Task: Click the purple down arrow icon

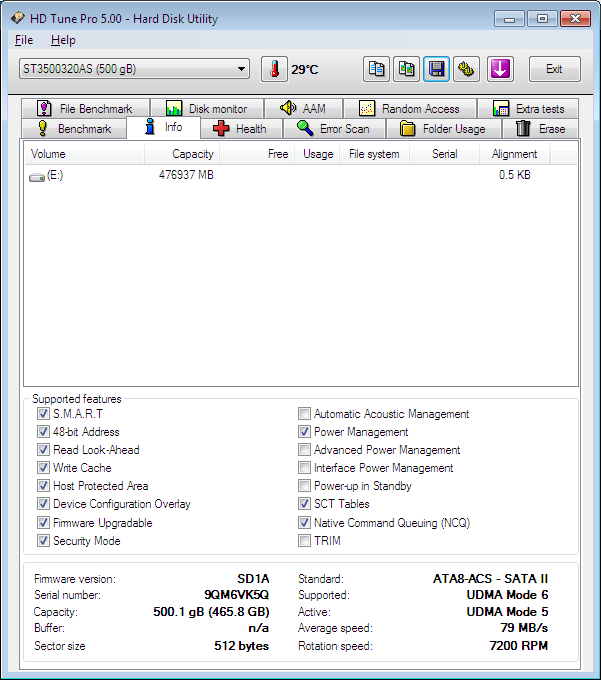Action: (500, 69)
